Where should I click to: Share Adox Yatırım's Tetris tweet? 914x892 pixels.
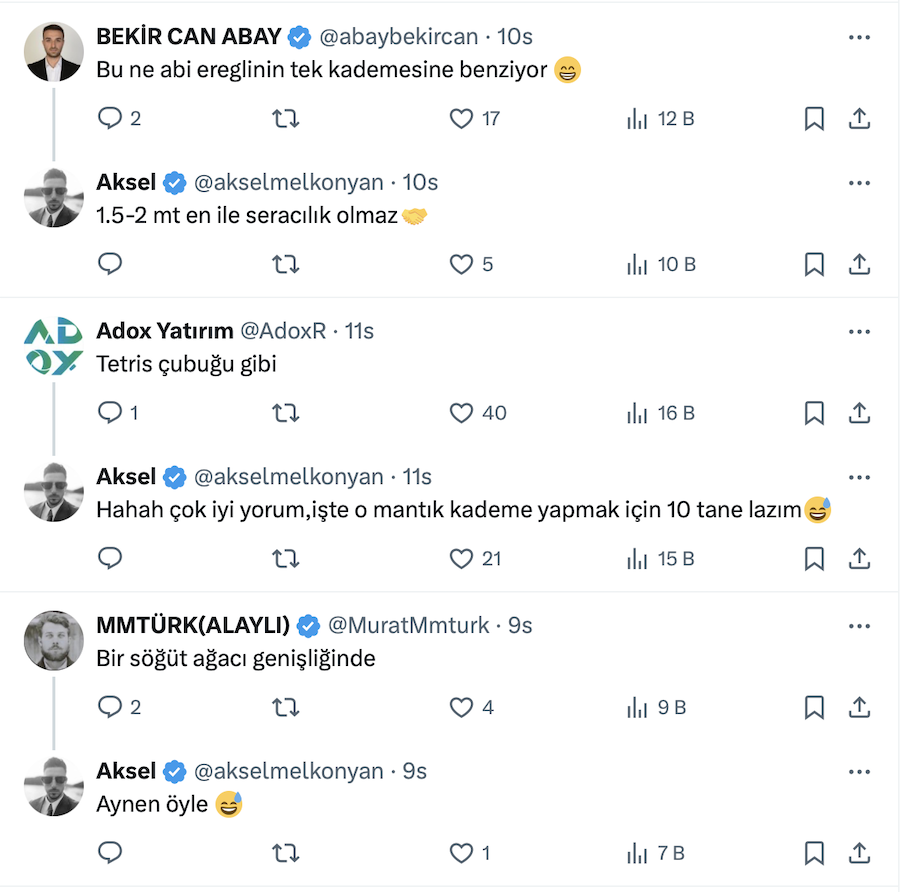point(858,413)
